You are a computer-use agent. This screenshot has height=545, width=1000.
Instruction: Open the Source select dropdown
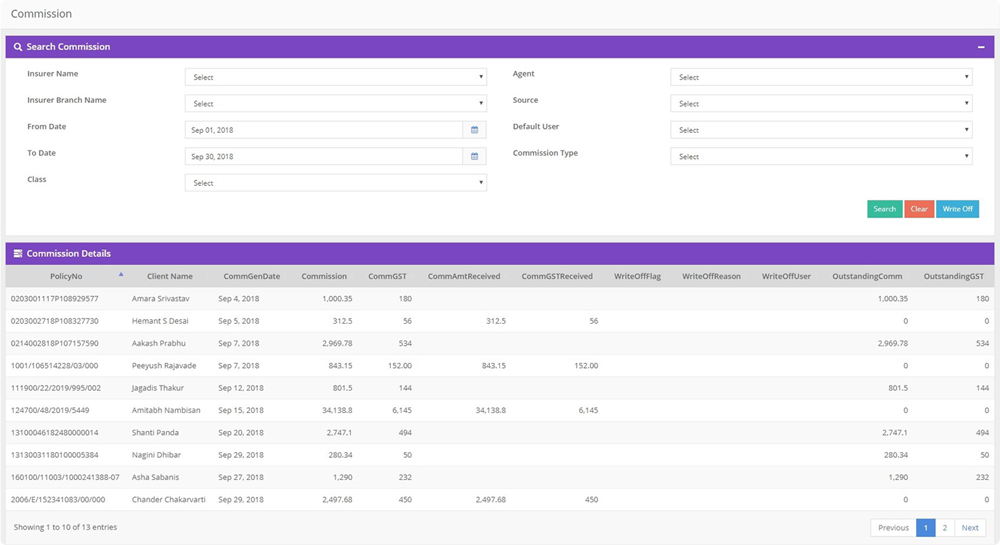(820, 104)
